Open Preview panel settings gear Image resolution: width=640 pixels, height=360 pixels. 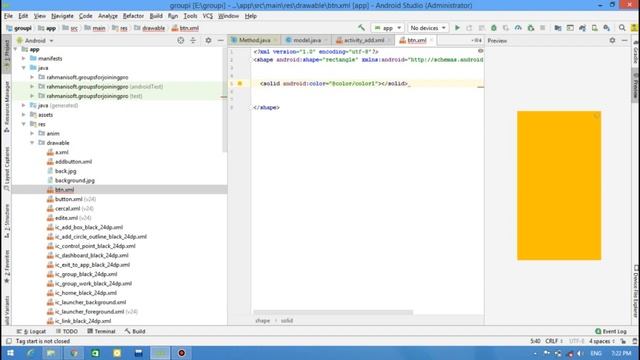(x=612, y=40)
